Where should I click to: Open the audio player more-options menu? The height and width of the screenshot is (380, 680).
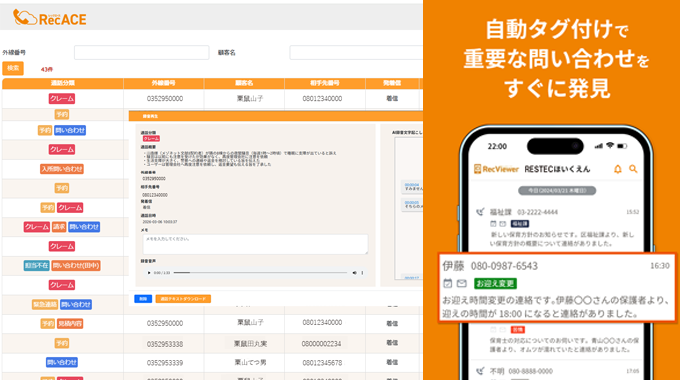point(362,273)
